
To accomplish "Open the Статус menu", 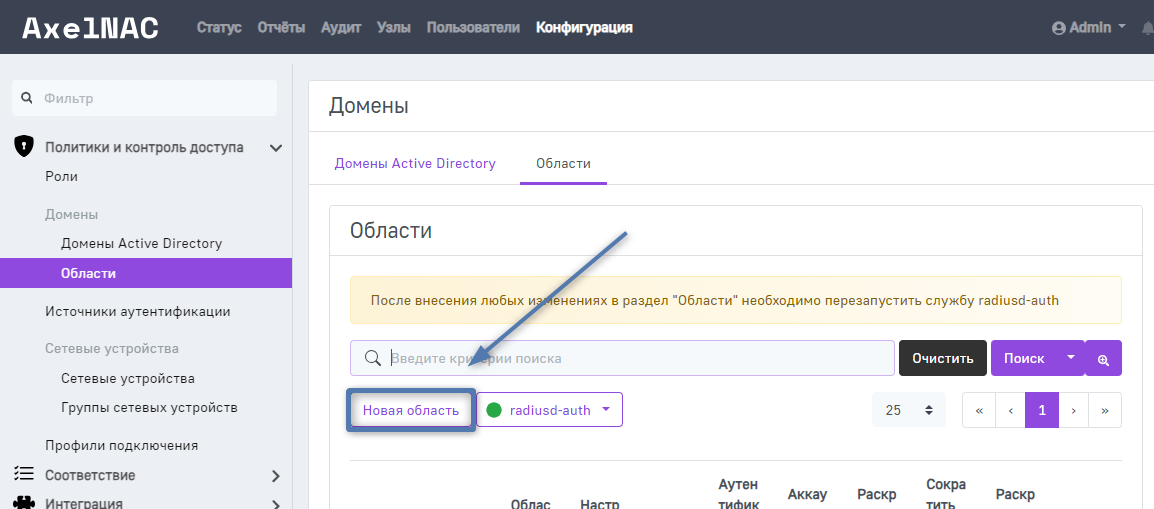I will coord(219,28).
